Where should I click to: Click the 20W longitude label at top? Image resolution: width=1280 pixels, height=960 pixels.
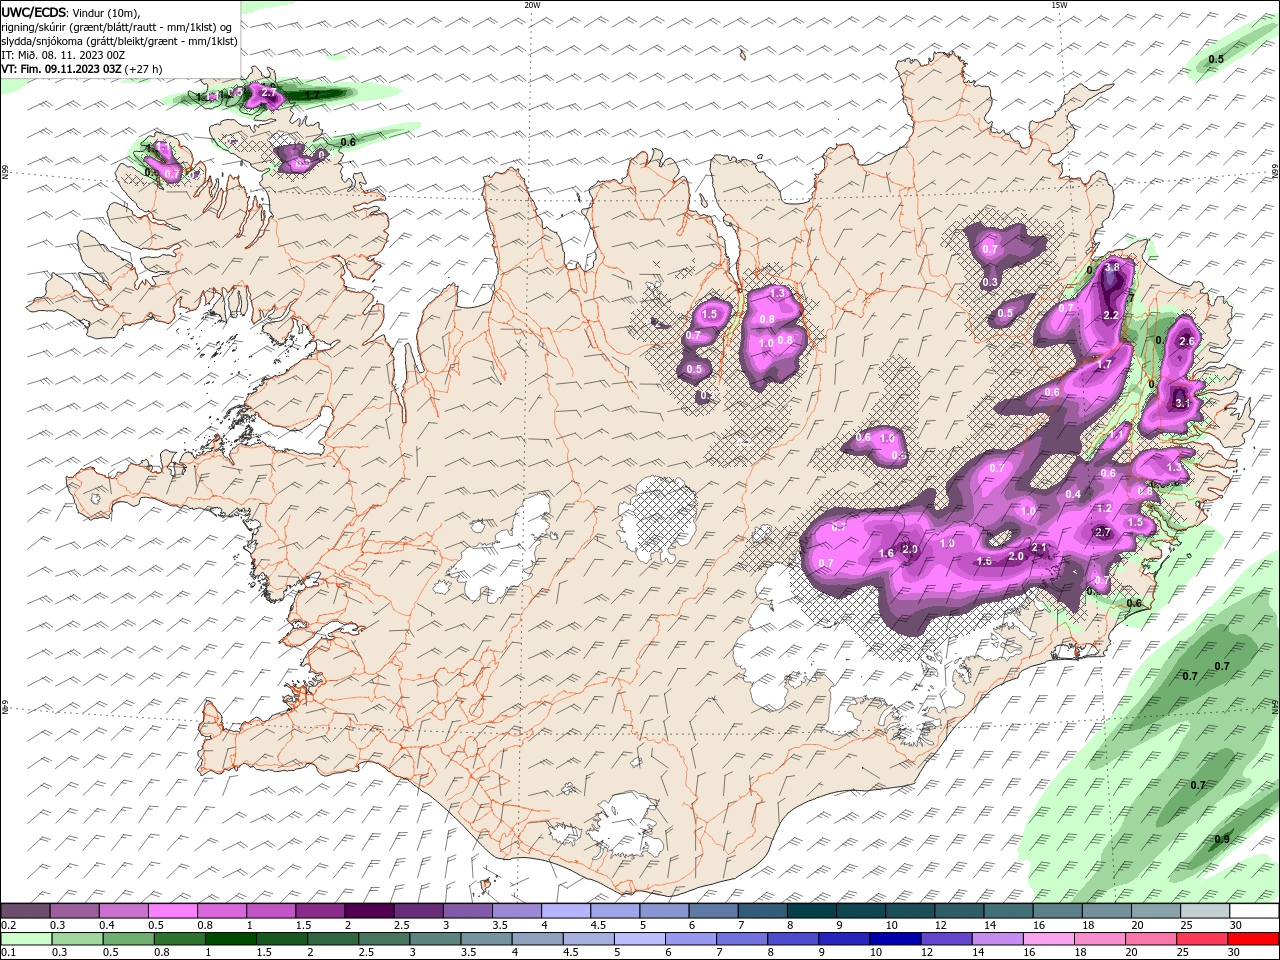[532, 4]
